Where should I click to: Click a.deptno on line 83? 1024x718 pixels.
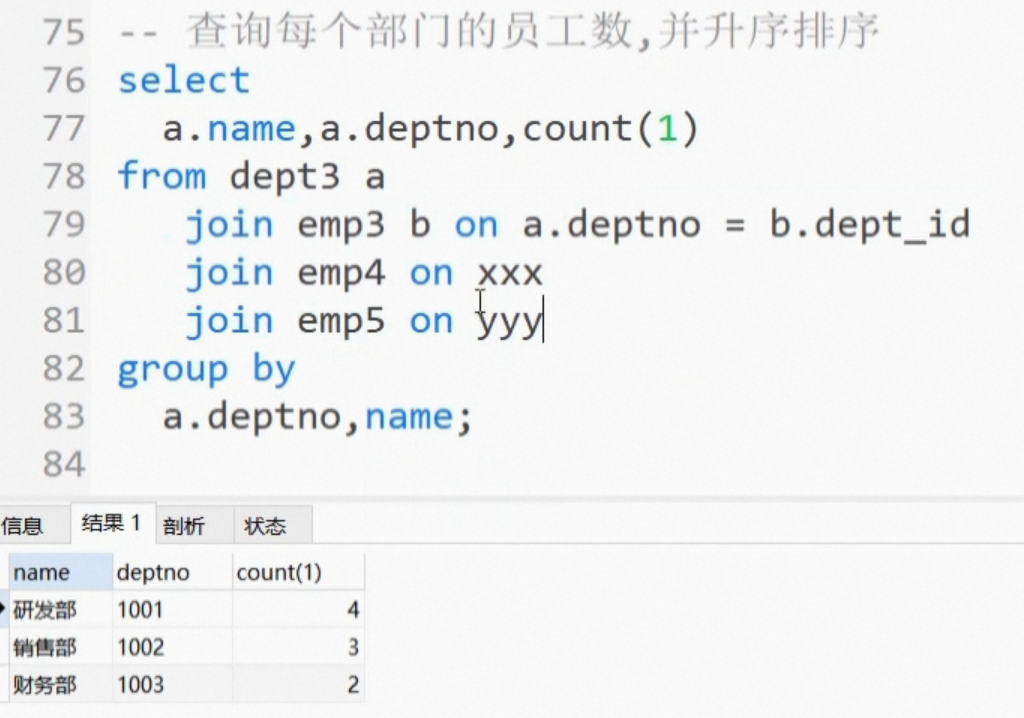click(x=251, y=418)
